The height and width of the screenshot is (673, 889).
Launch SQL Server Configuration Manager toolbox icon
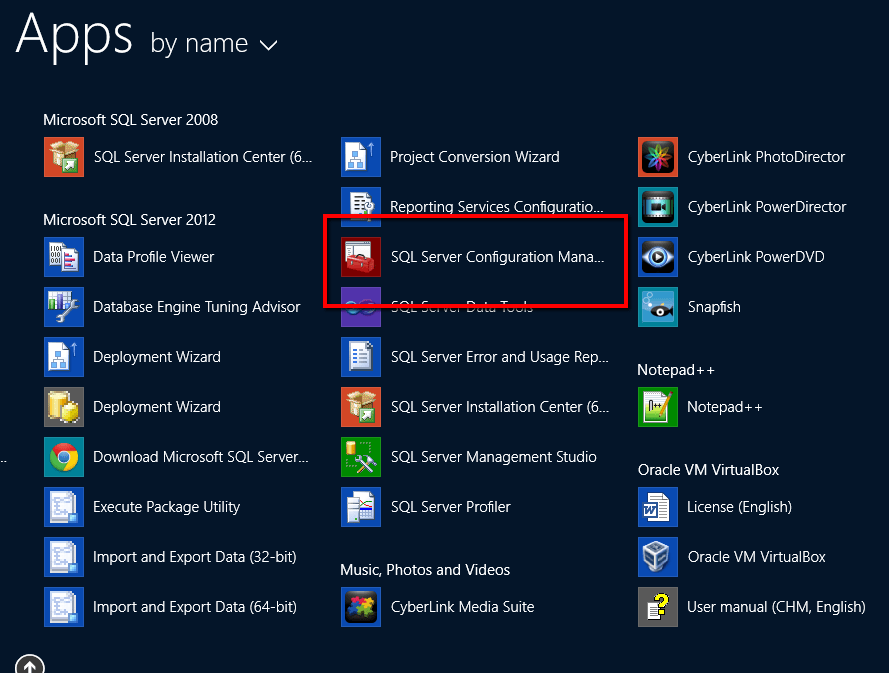coord(361,257)
